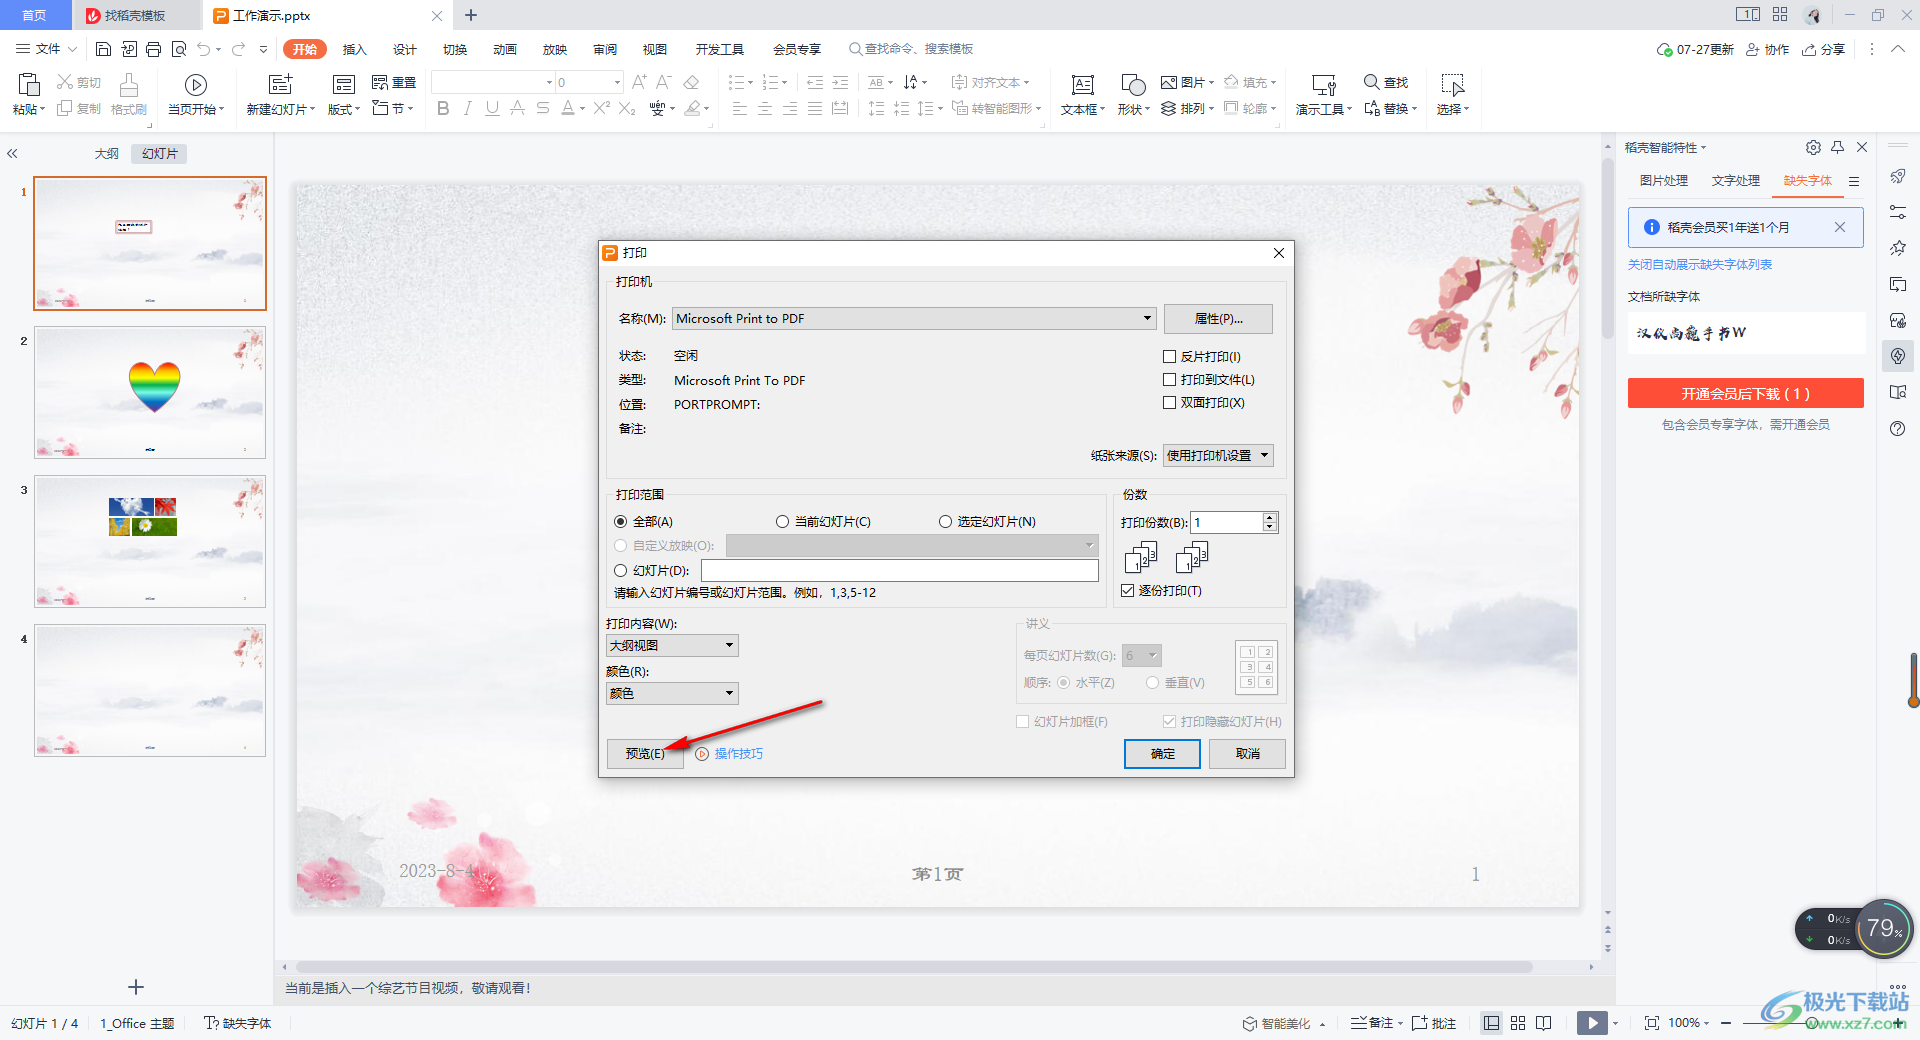
Task: Enable reverse print checkbox 反片打印
Action: tap(1169, 357)
